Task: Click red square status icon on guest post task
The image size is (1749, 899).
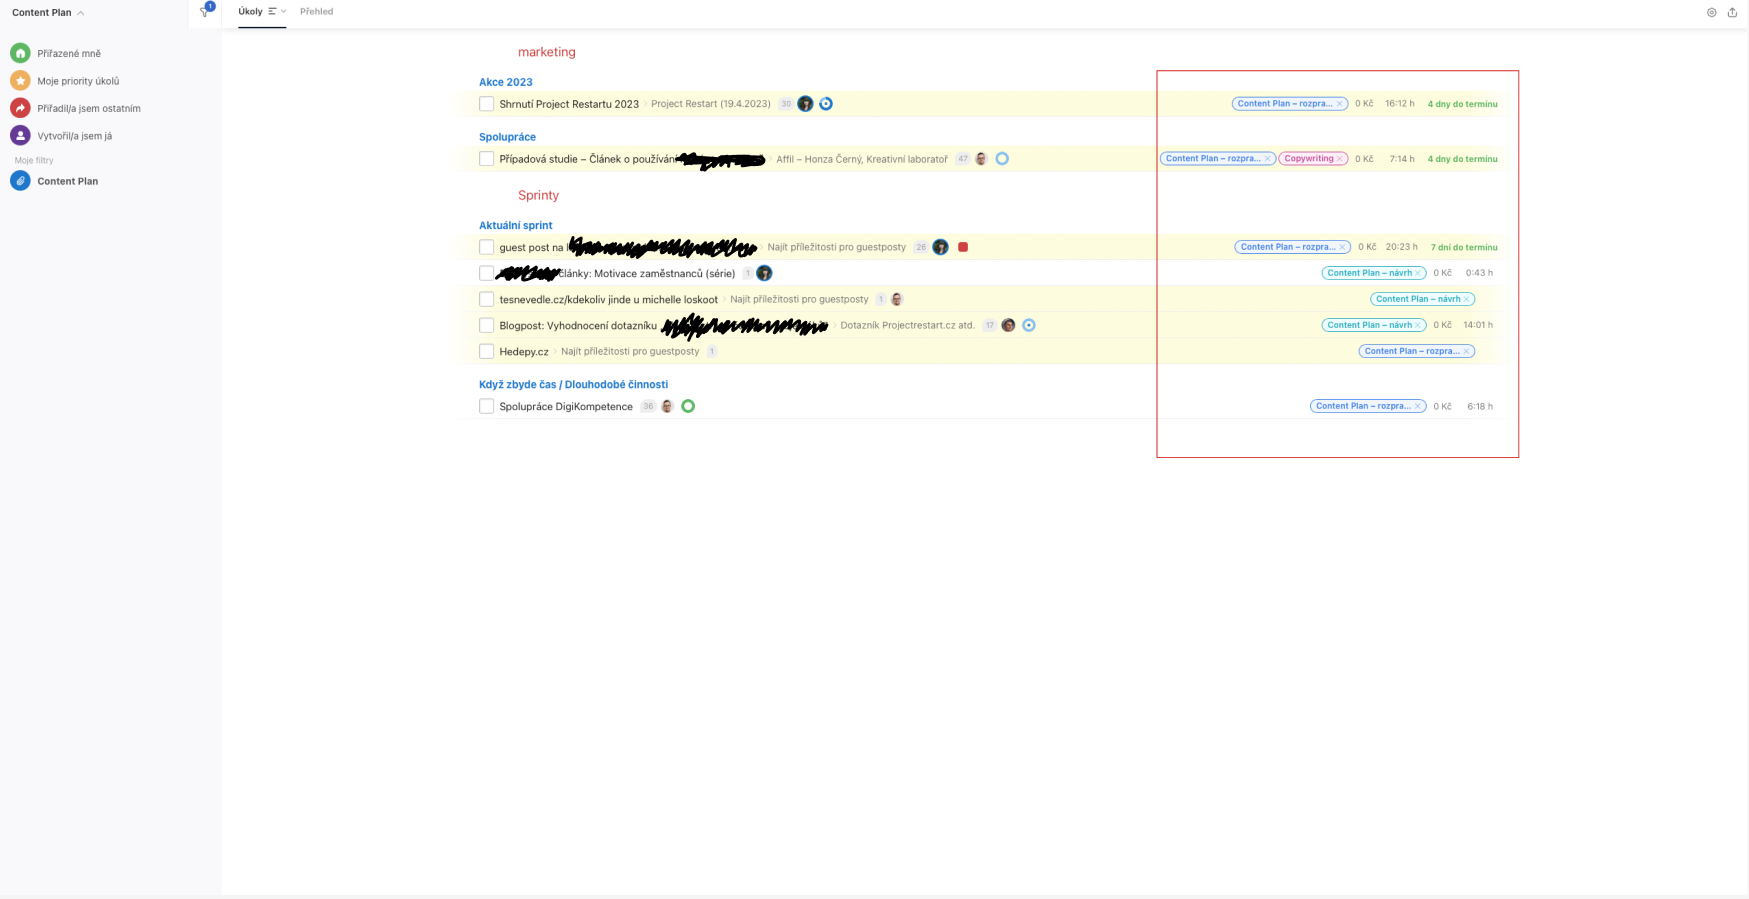Action: tap(963, 247)
